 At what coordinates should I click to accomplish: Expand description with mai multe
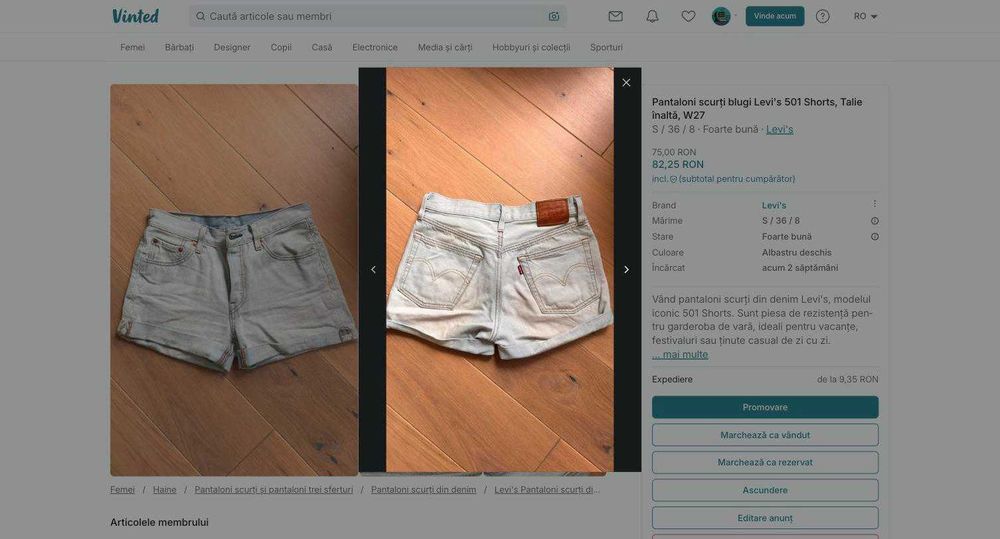tap(680, 355)
